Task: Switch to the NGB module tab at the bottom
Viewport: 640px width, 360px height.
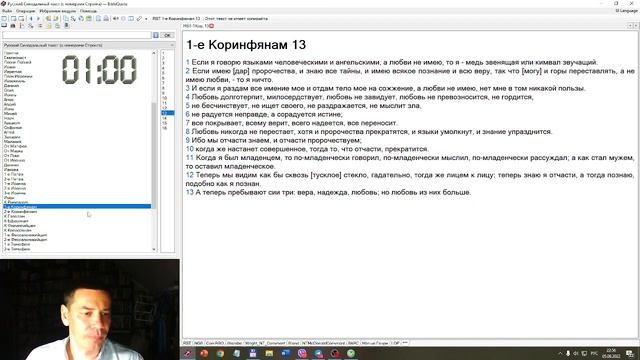Action: click(x=198, y=343)
